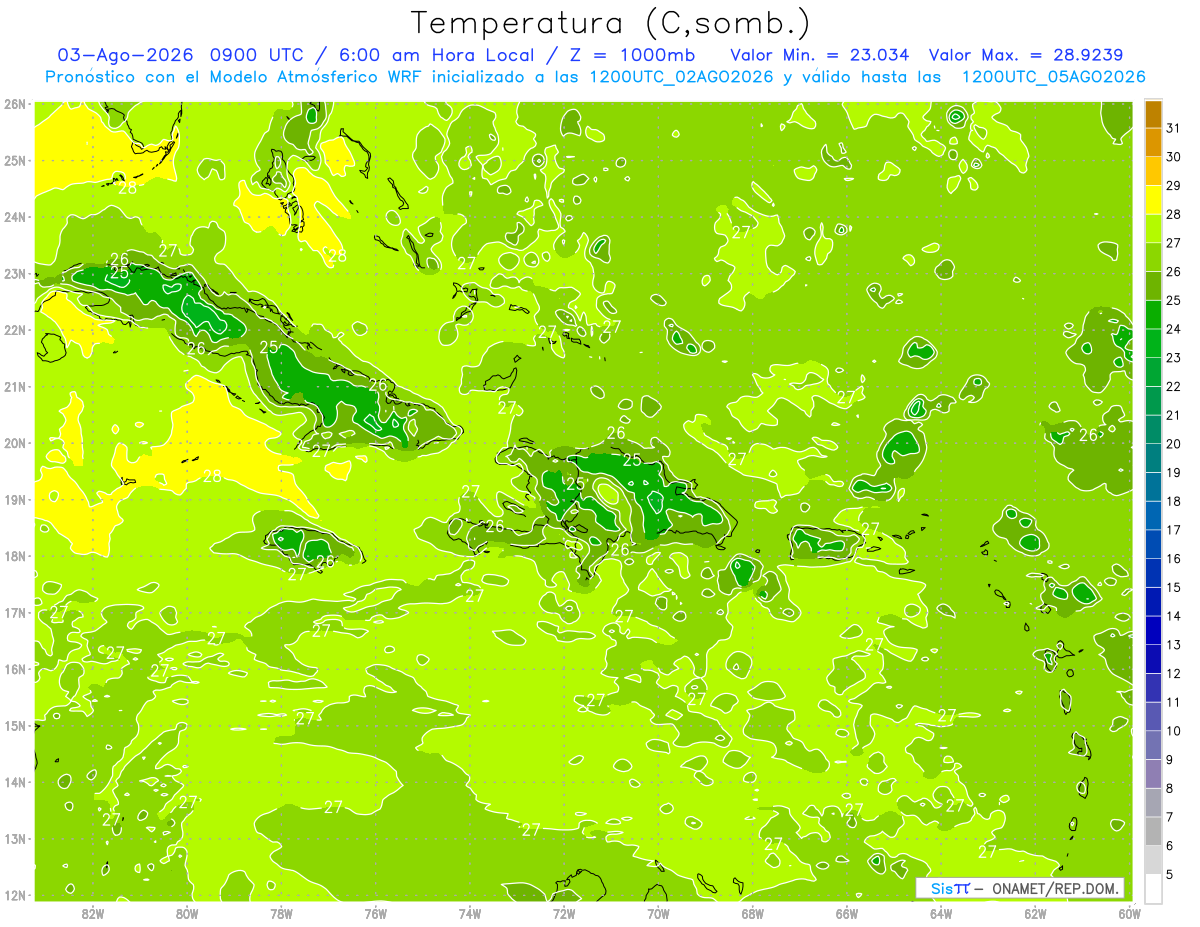The image size is (1200, 927).
Task: Click the "20" label on the color scale
Action: (x=1174, y=444)
